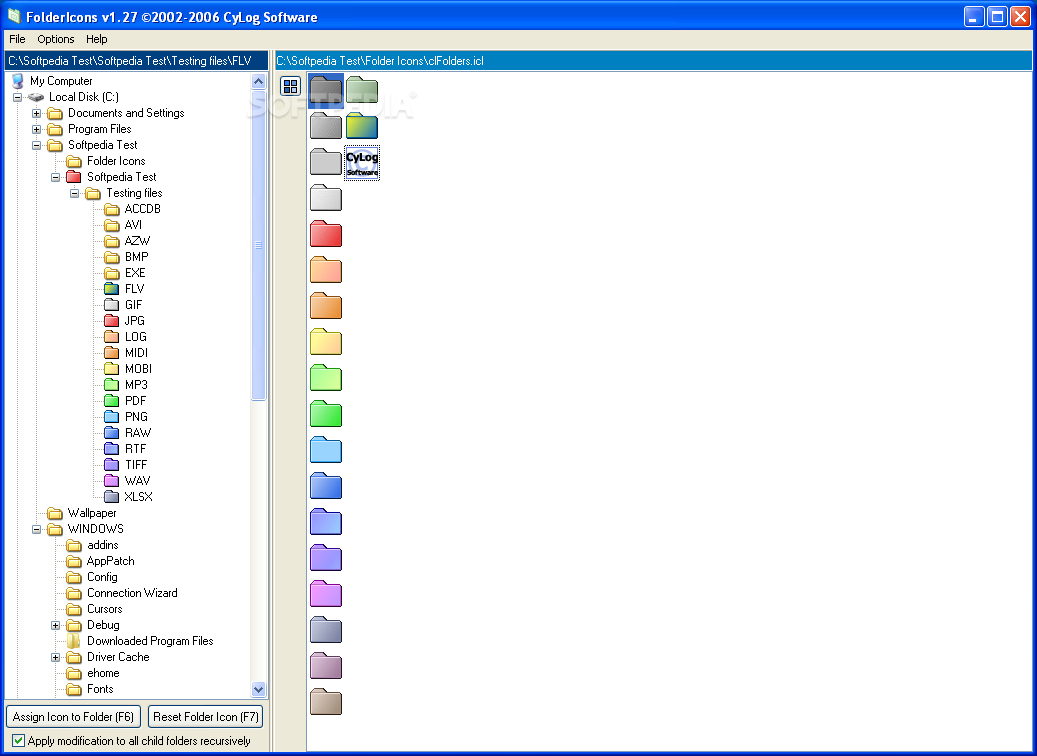This screenshot has width=1037, height=756.
Task: Click the red Softpedia Test subfolder icon
Action: click(x=74, y=177)
